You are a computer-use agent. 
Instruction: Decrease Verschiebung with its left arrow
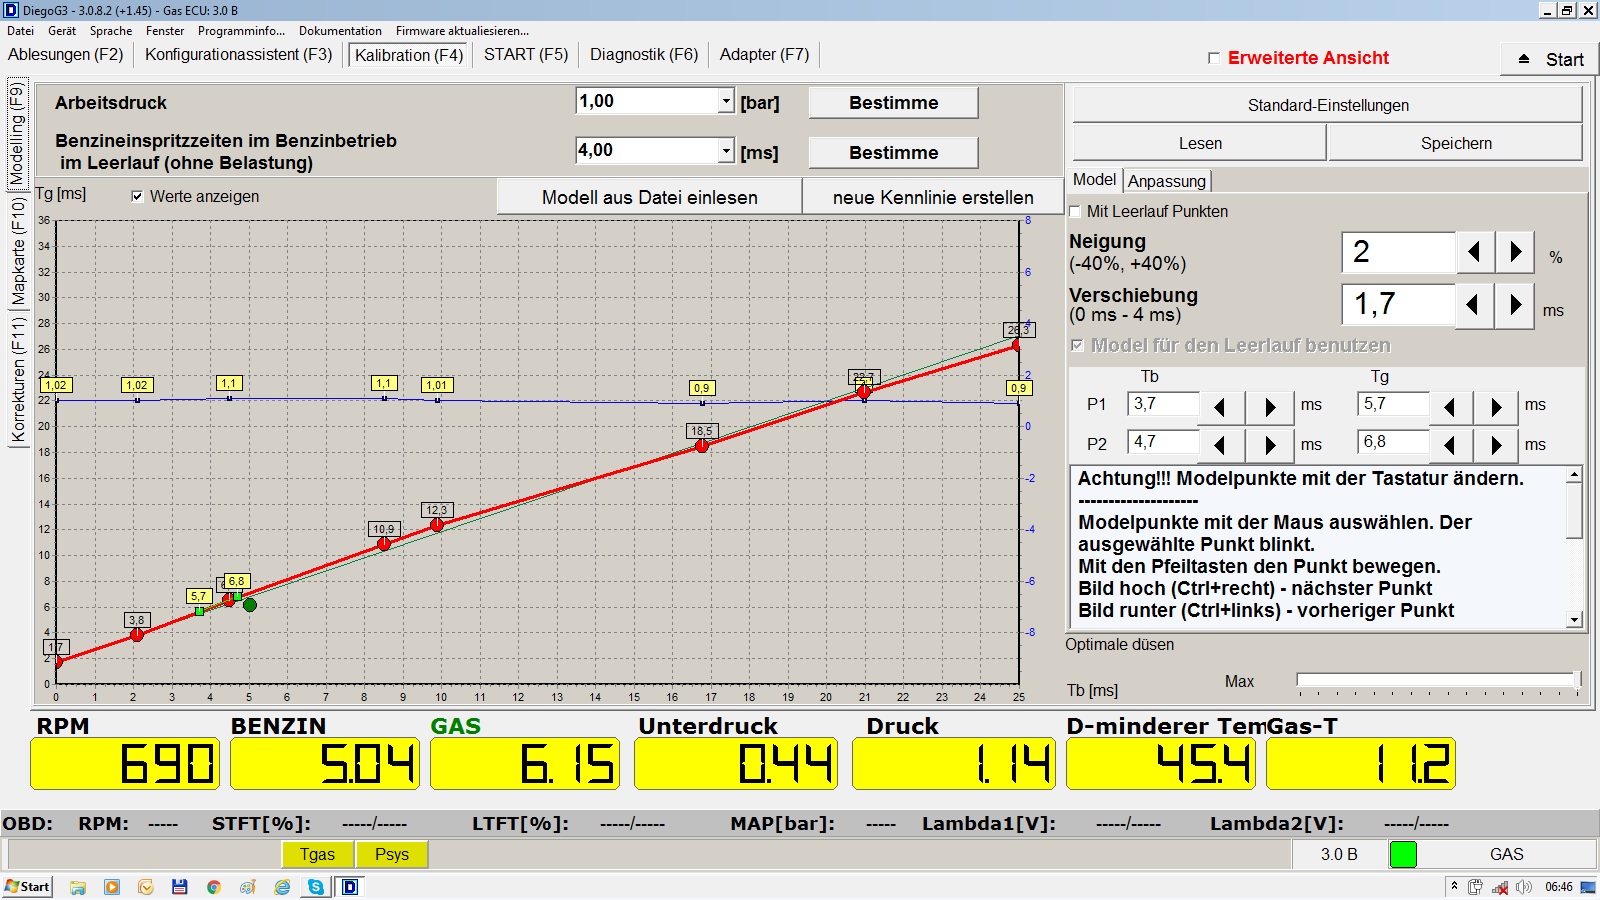point(1474,305)
